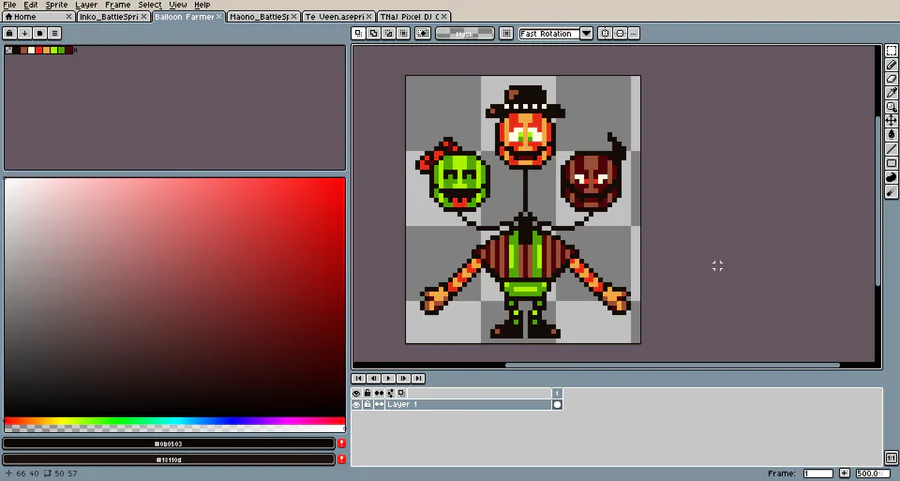This screenshot has width=900, height=481.
Task: Open the Help menu
Action: pyautogui.click(x=202, y=5)
